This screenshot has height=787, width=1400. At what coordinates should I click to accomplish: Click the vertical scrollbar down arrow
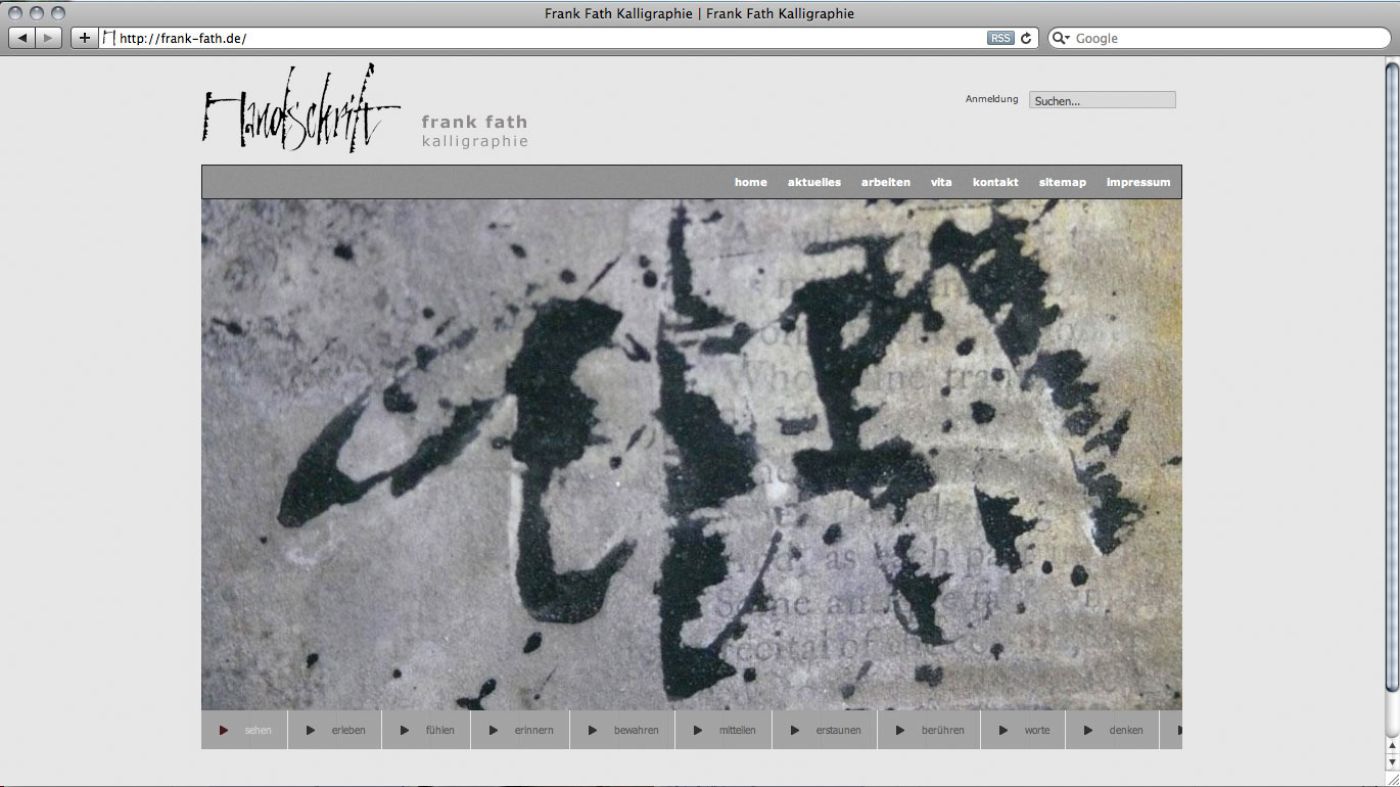point(1391,762)
